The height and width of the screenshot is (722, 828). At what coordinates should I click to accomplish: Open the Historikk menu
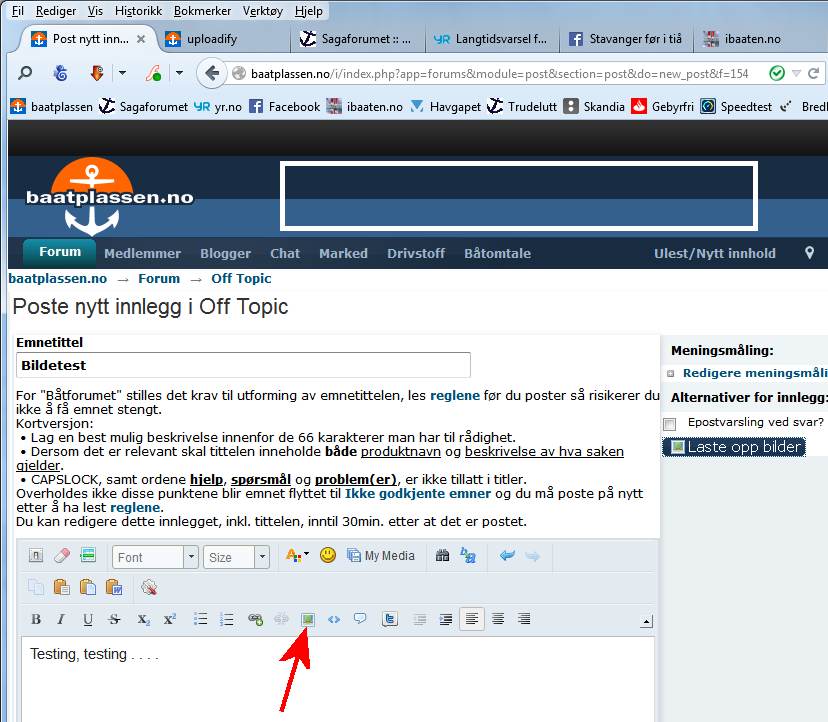[x=138, y=11]
